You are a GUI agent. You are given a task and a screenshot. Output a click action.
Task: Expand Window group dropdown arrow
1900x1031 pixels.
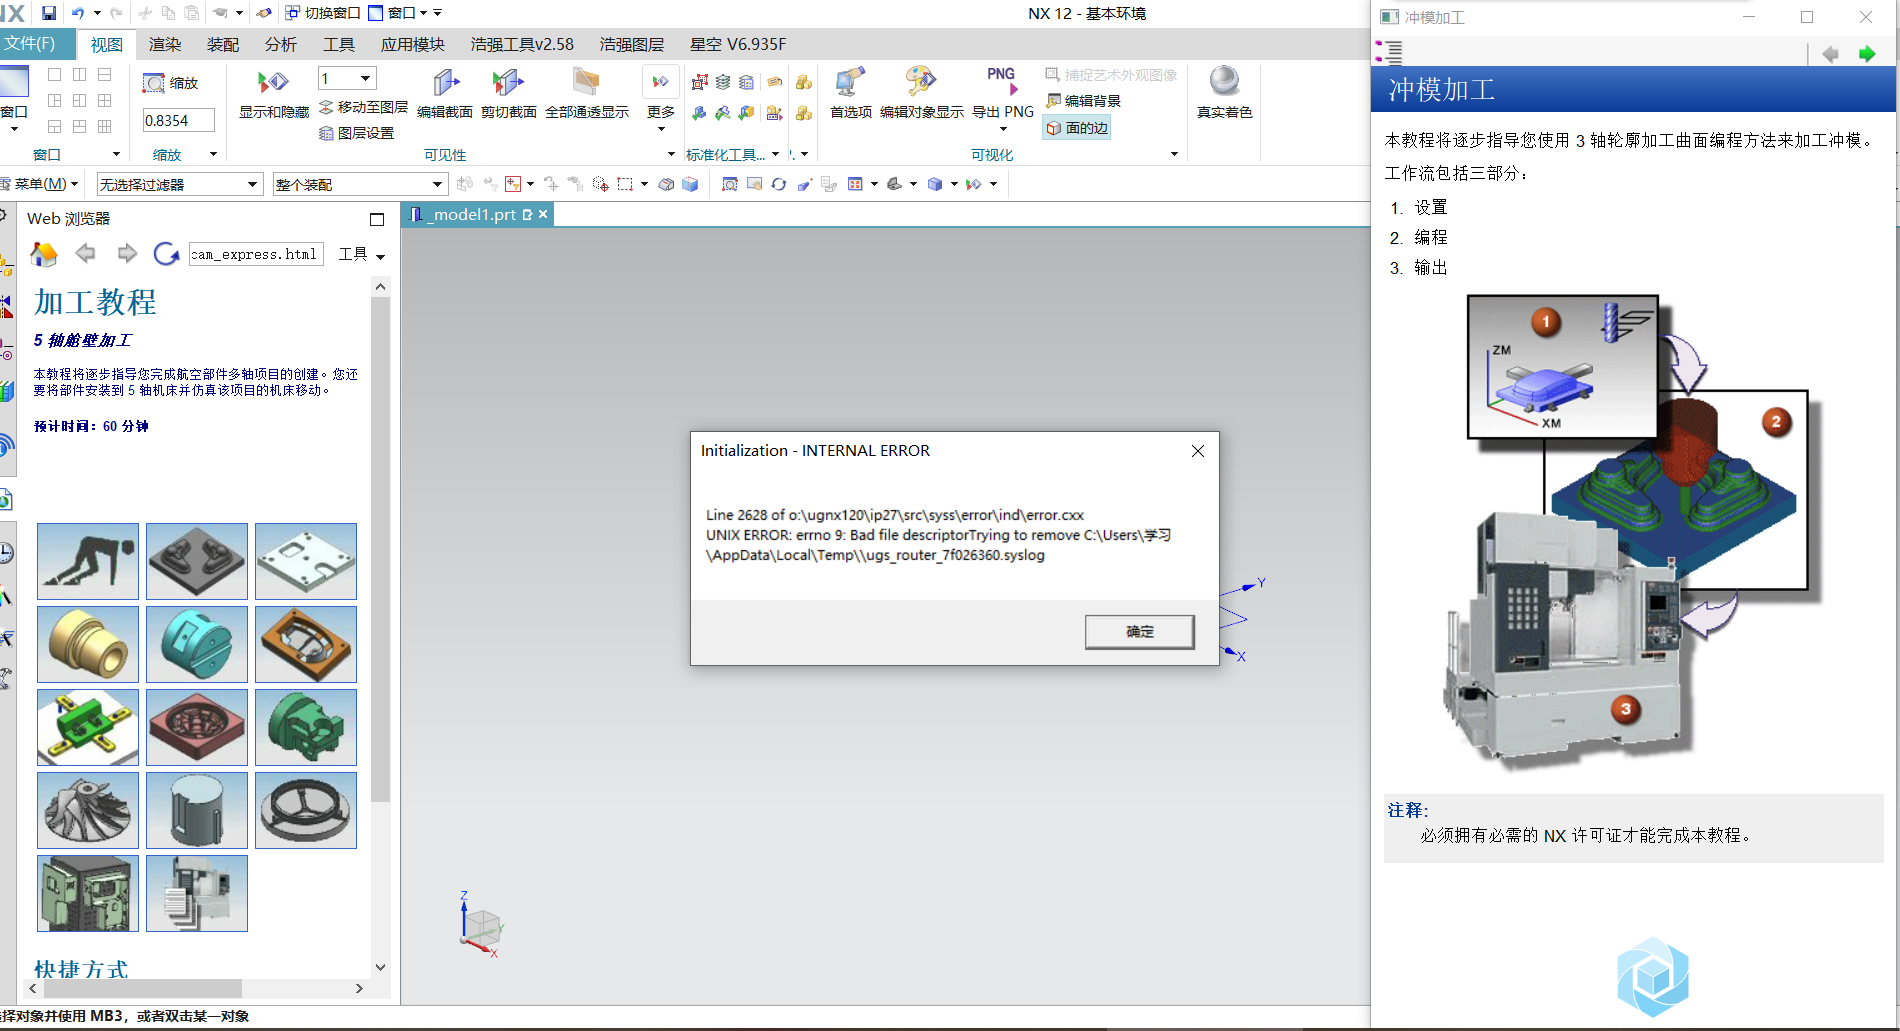pos(116,154)
